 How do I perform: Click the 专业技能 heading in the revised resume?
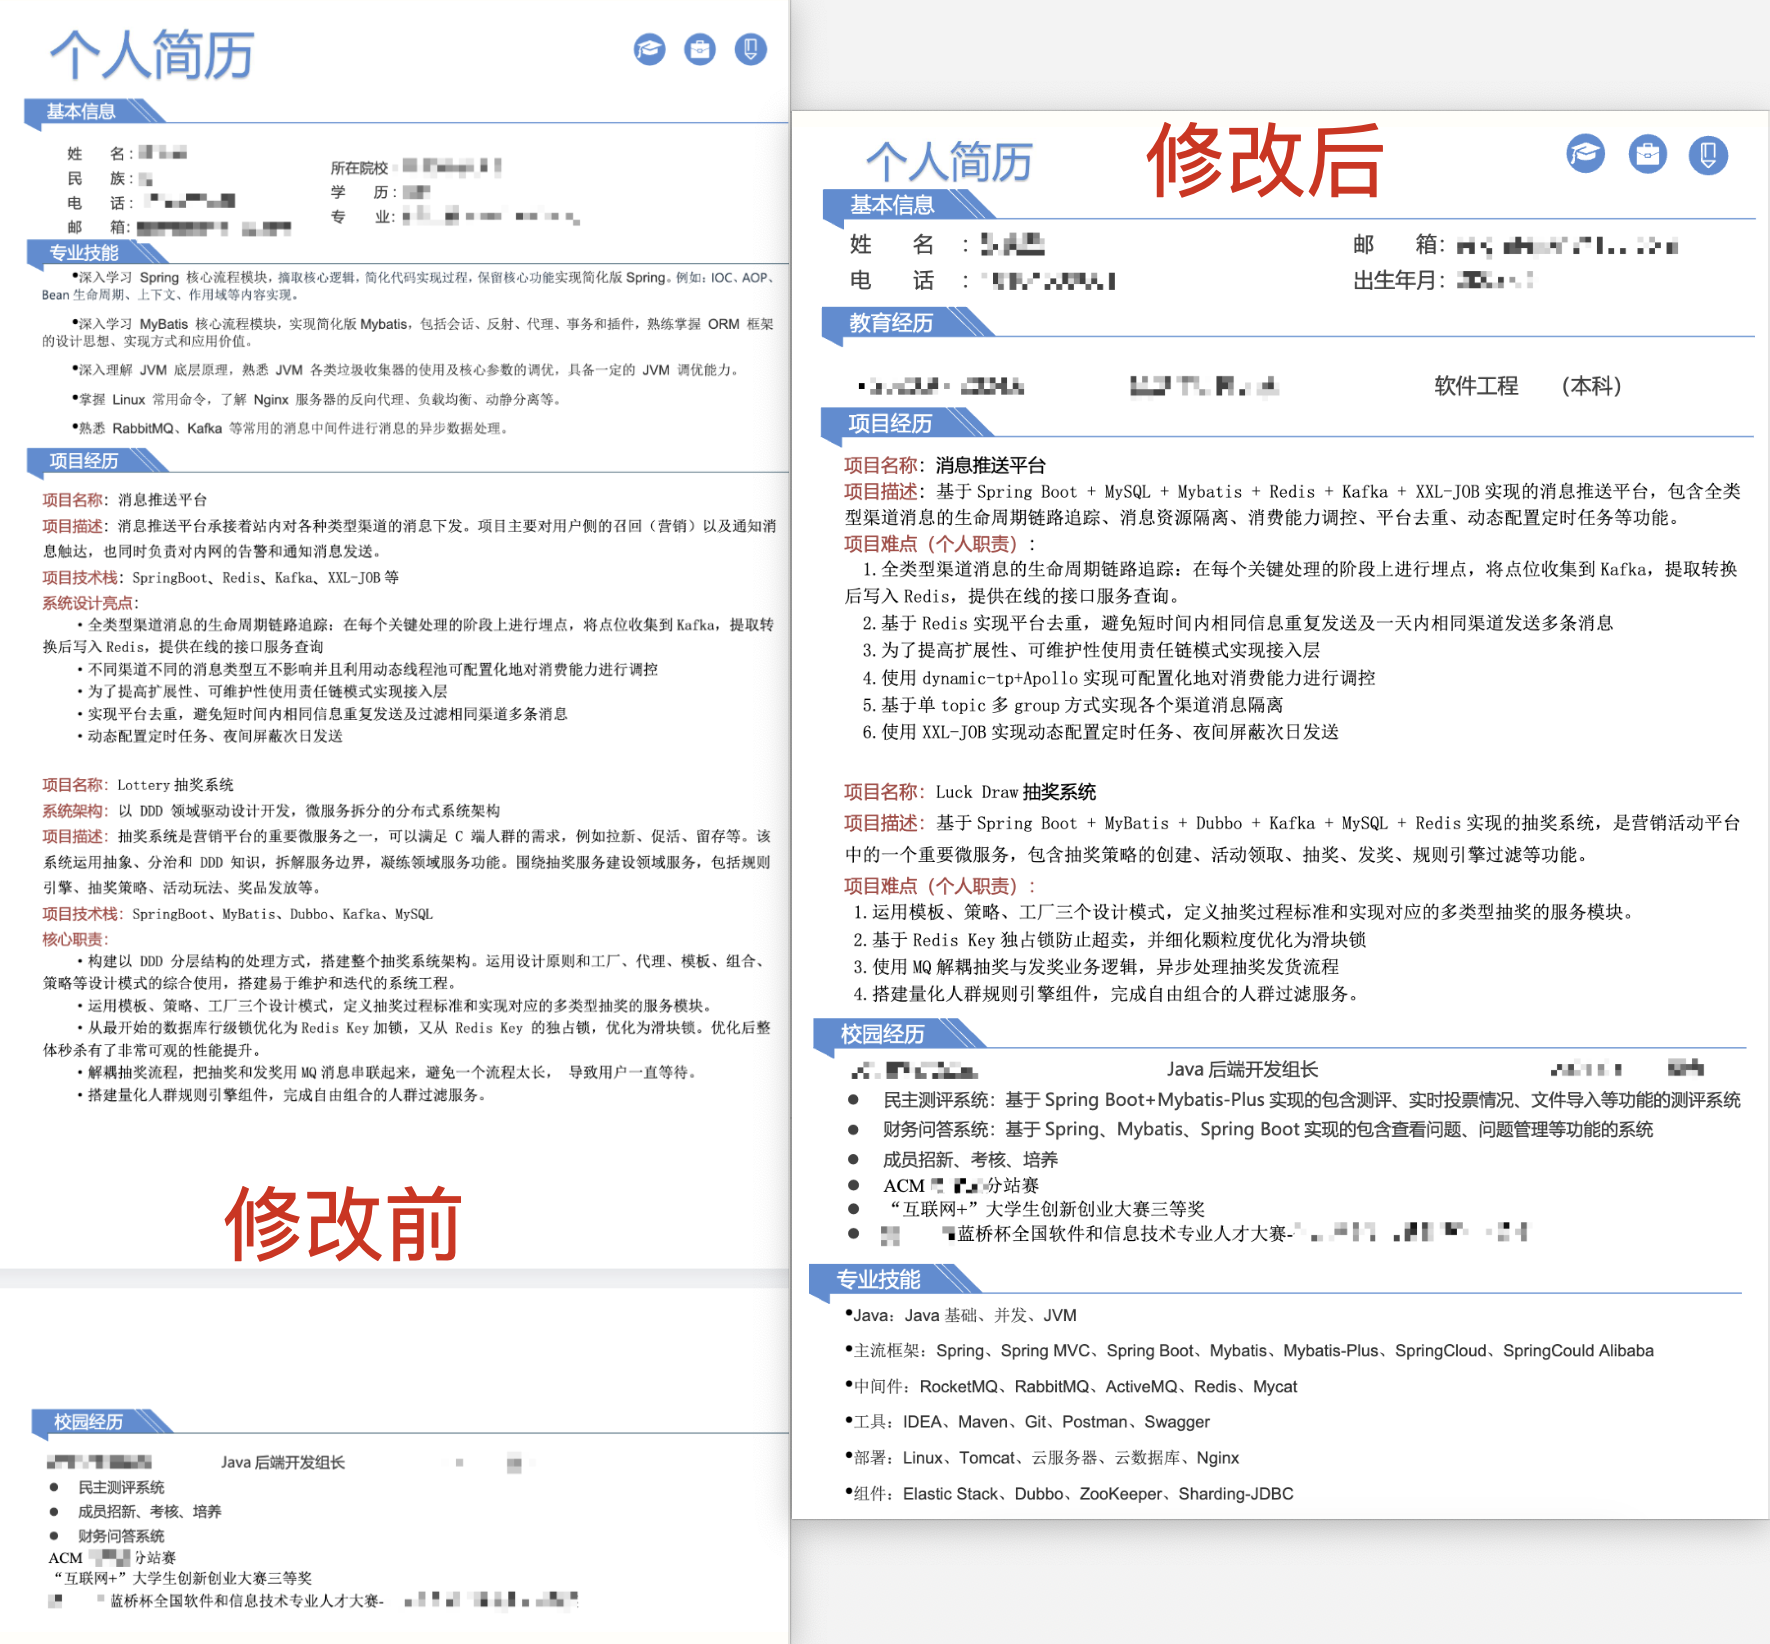coord(879,1279)
